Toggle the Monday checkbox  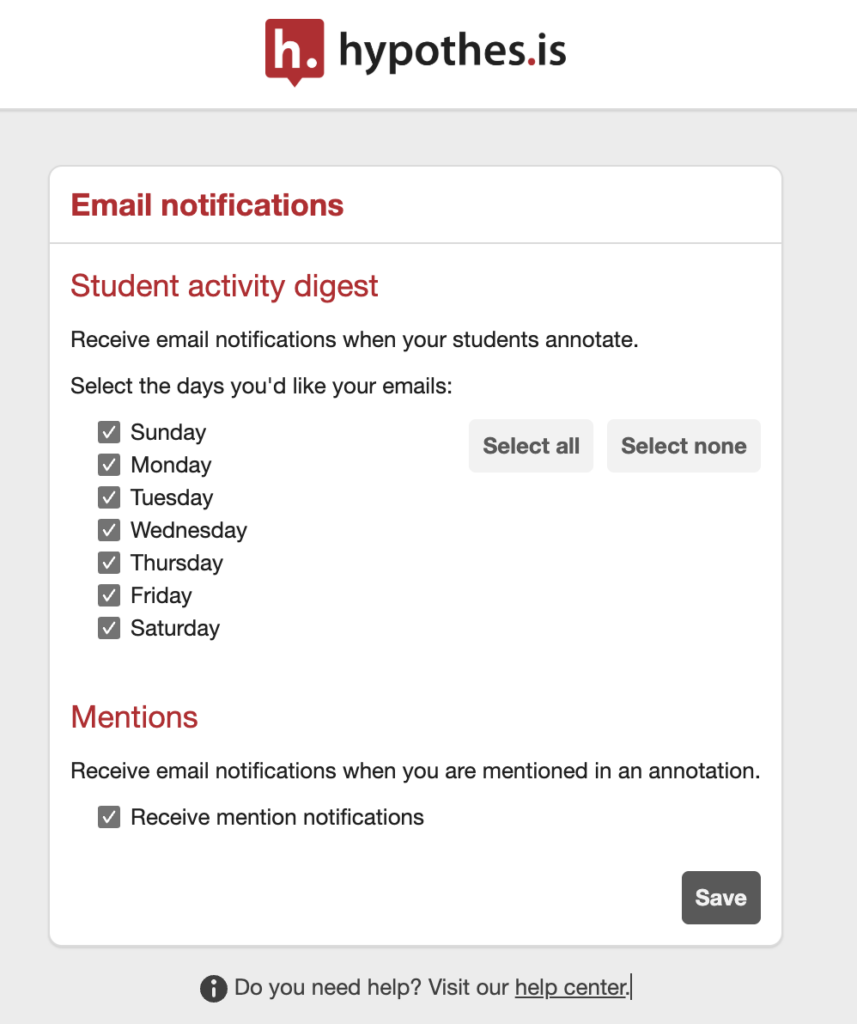click(109, 465)
